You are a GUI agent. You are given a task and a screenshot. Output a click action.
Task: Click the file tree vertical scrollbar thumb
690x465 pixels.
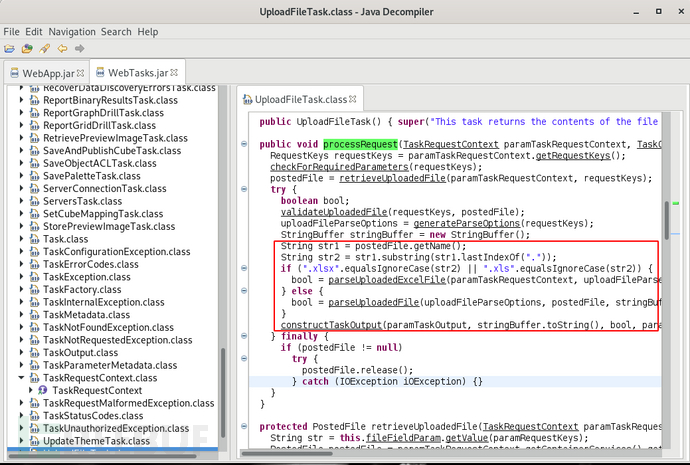[223, 393]
